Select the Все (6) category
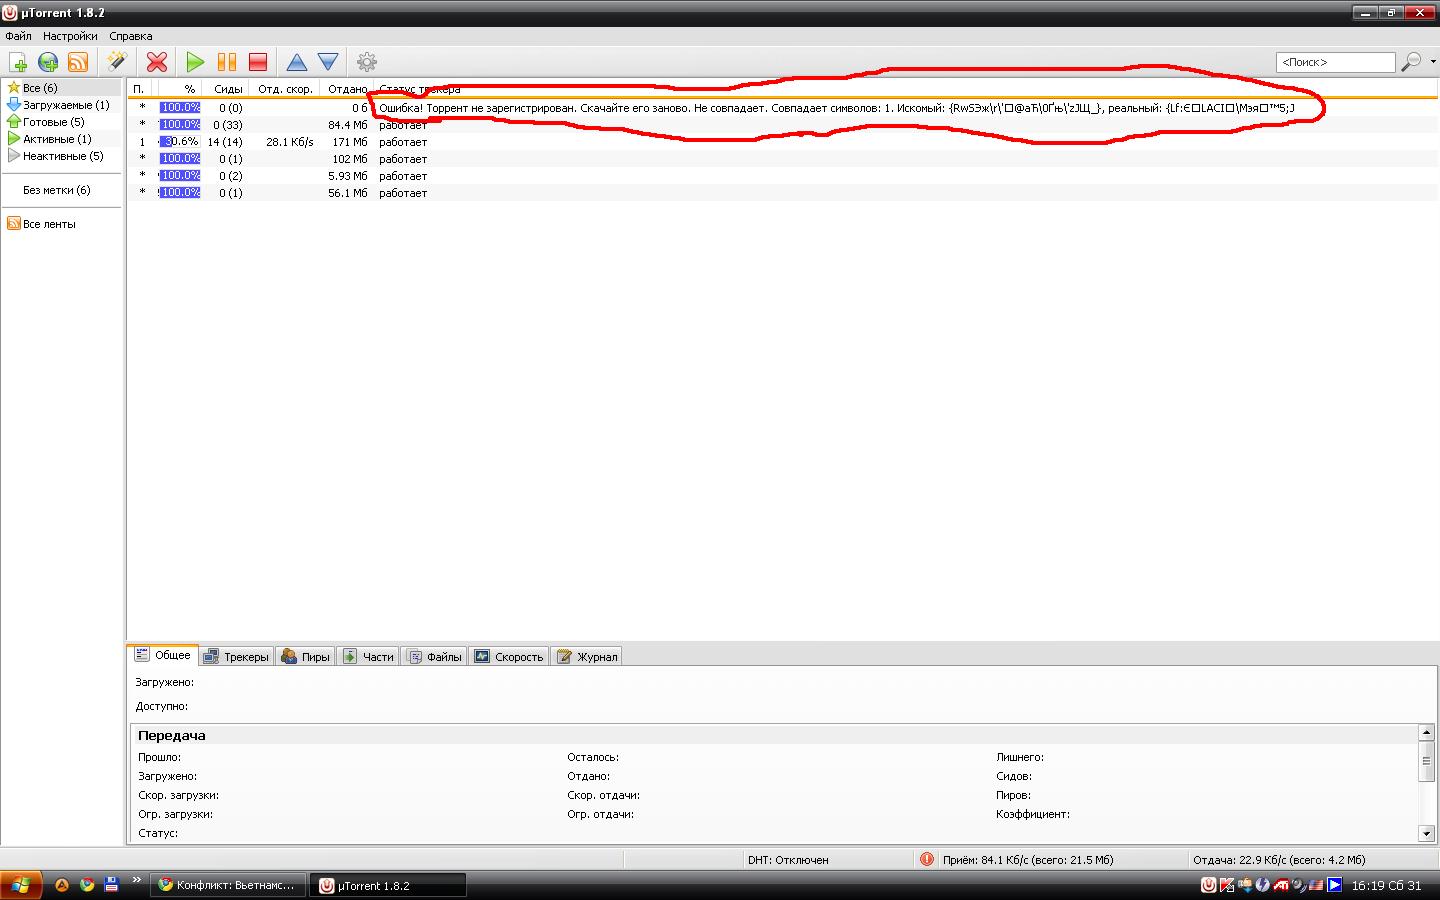 click(61, 88)
